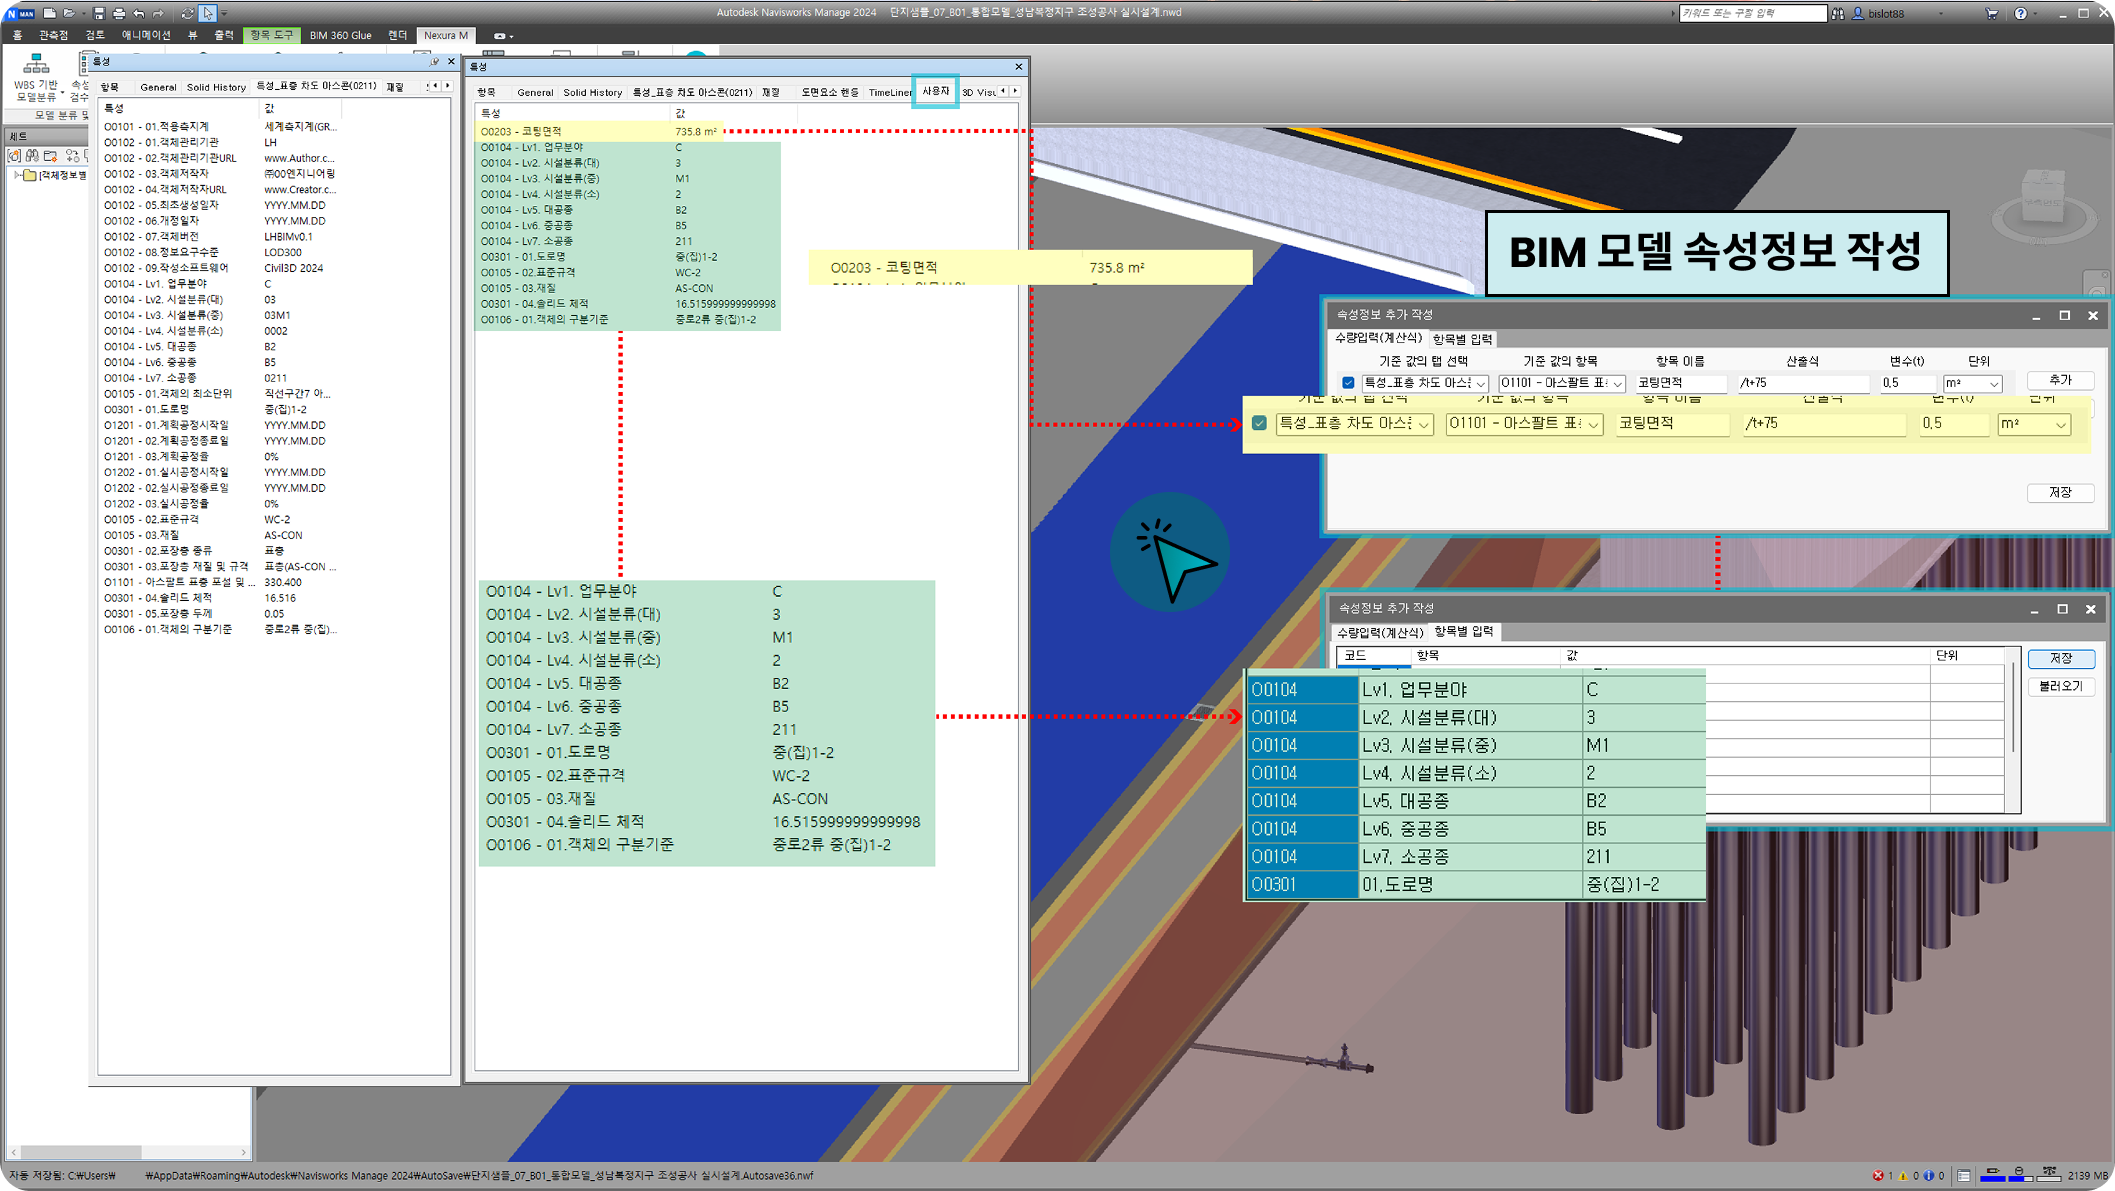Activate the Select cursor tool
The height and width of the screenshot is (1191, 2115).
(207, 13)
